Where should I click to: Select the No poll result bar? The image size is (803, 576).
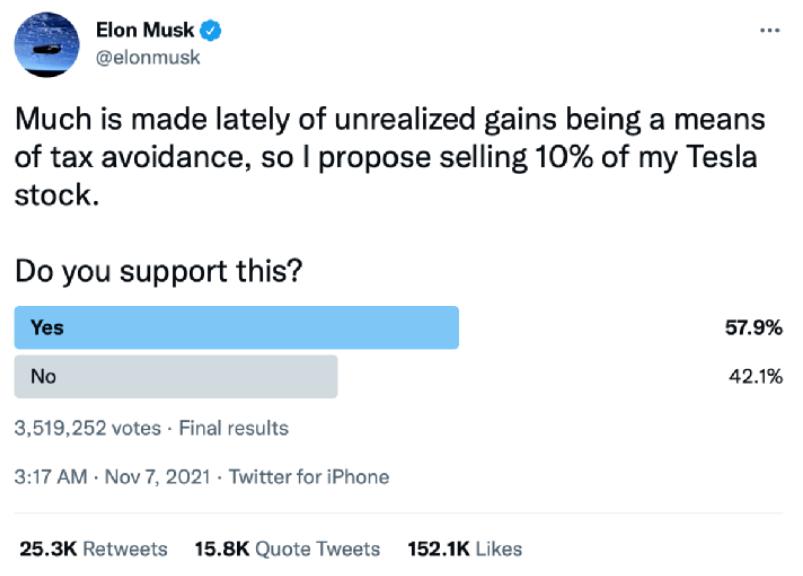coord(176,377)
